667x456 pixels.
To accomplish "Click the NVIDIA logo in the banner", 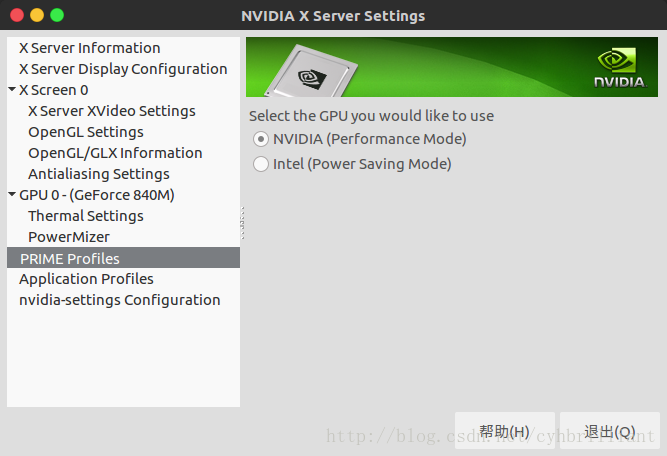I will [620, 68].
